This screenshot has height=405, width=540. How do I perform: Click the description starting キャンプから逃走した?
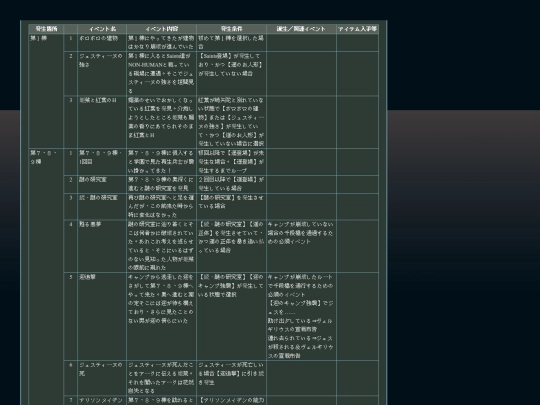point(162,316)
